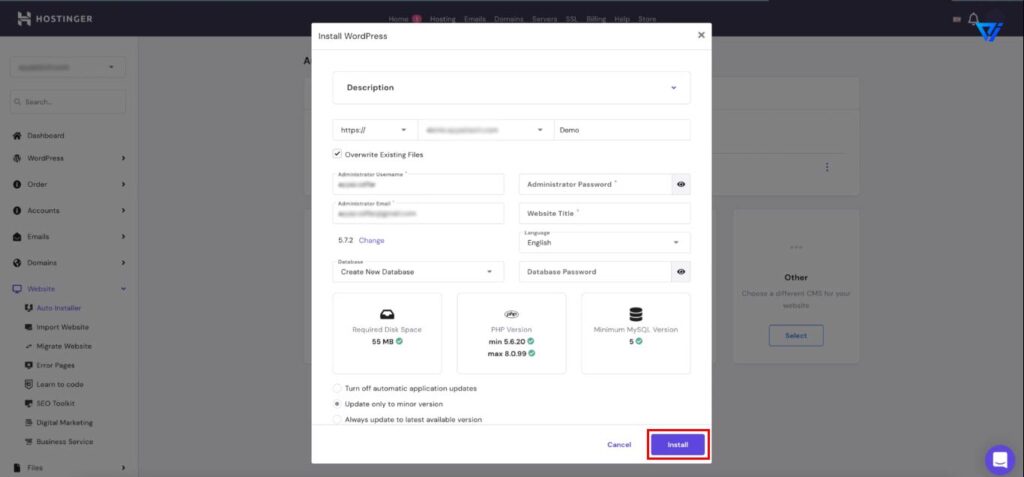This screenshot has width=1024, height=477.
Task: Click the sidebar Search field
Action: pos(68,102)
